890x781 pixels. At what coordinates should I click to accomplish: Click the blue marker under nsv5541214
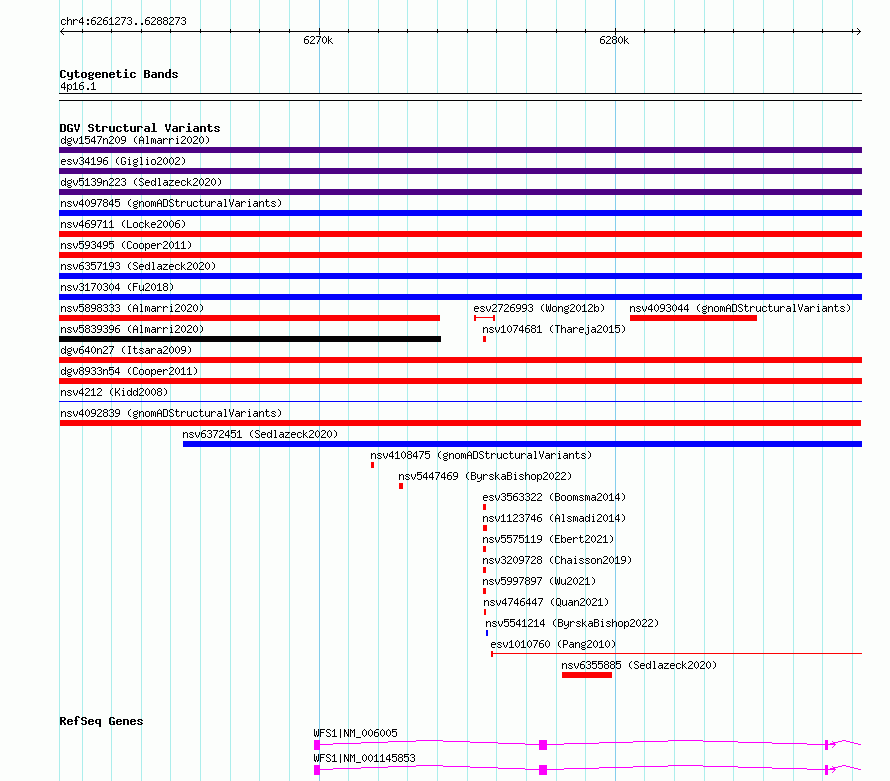tap(486, 633)
